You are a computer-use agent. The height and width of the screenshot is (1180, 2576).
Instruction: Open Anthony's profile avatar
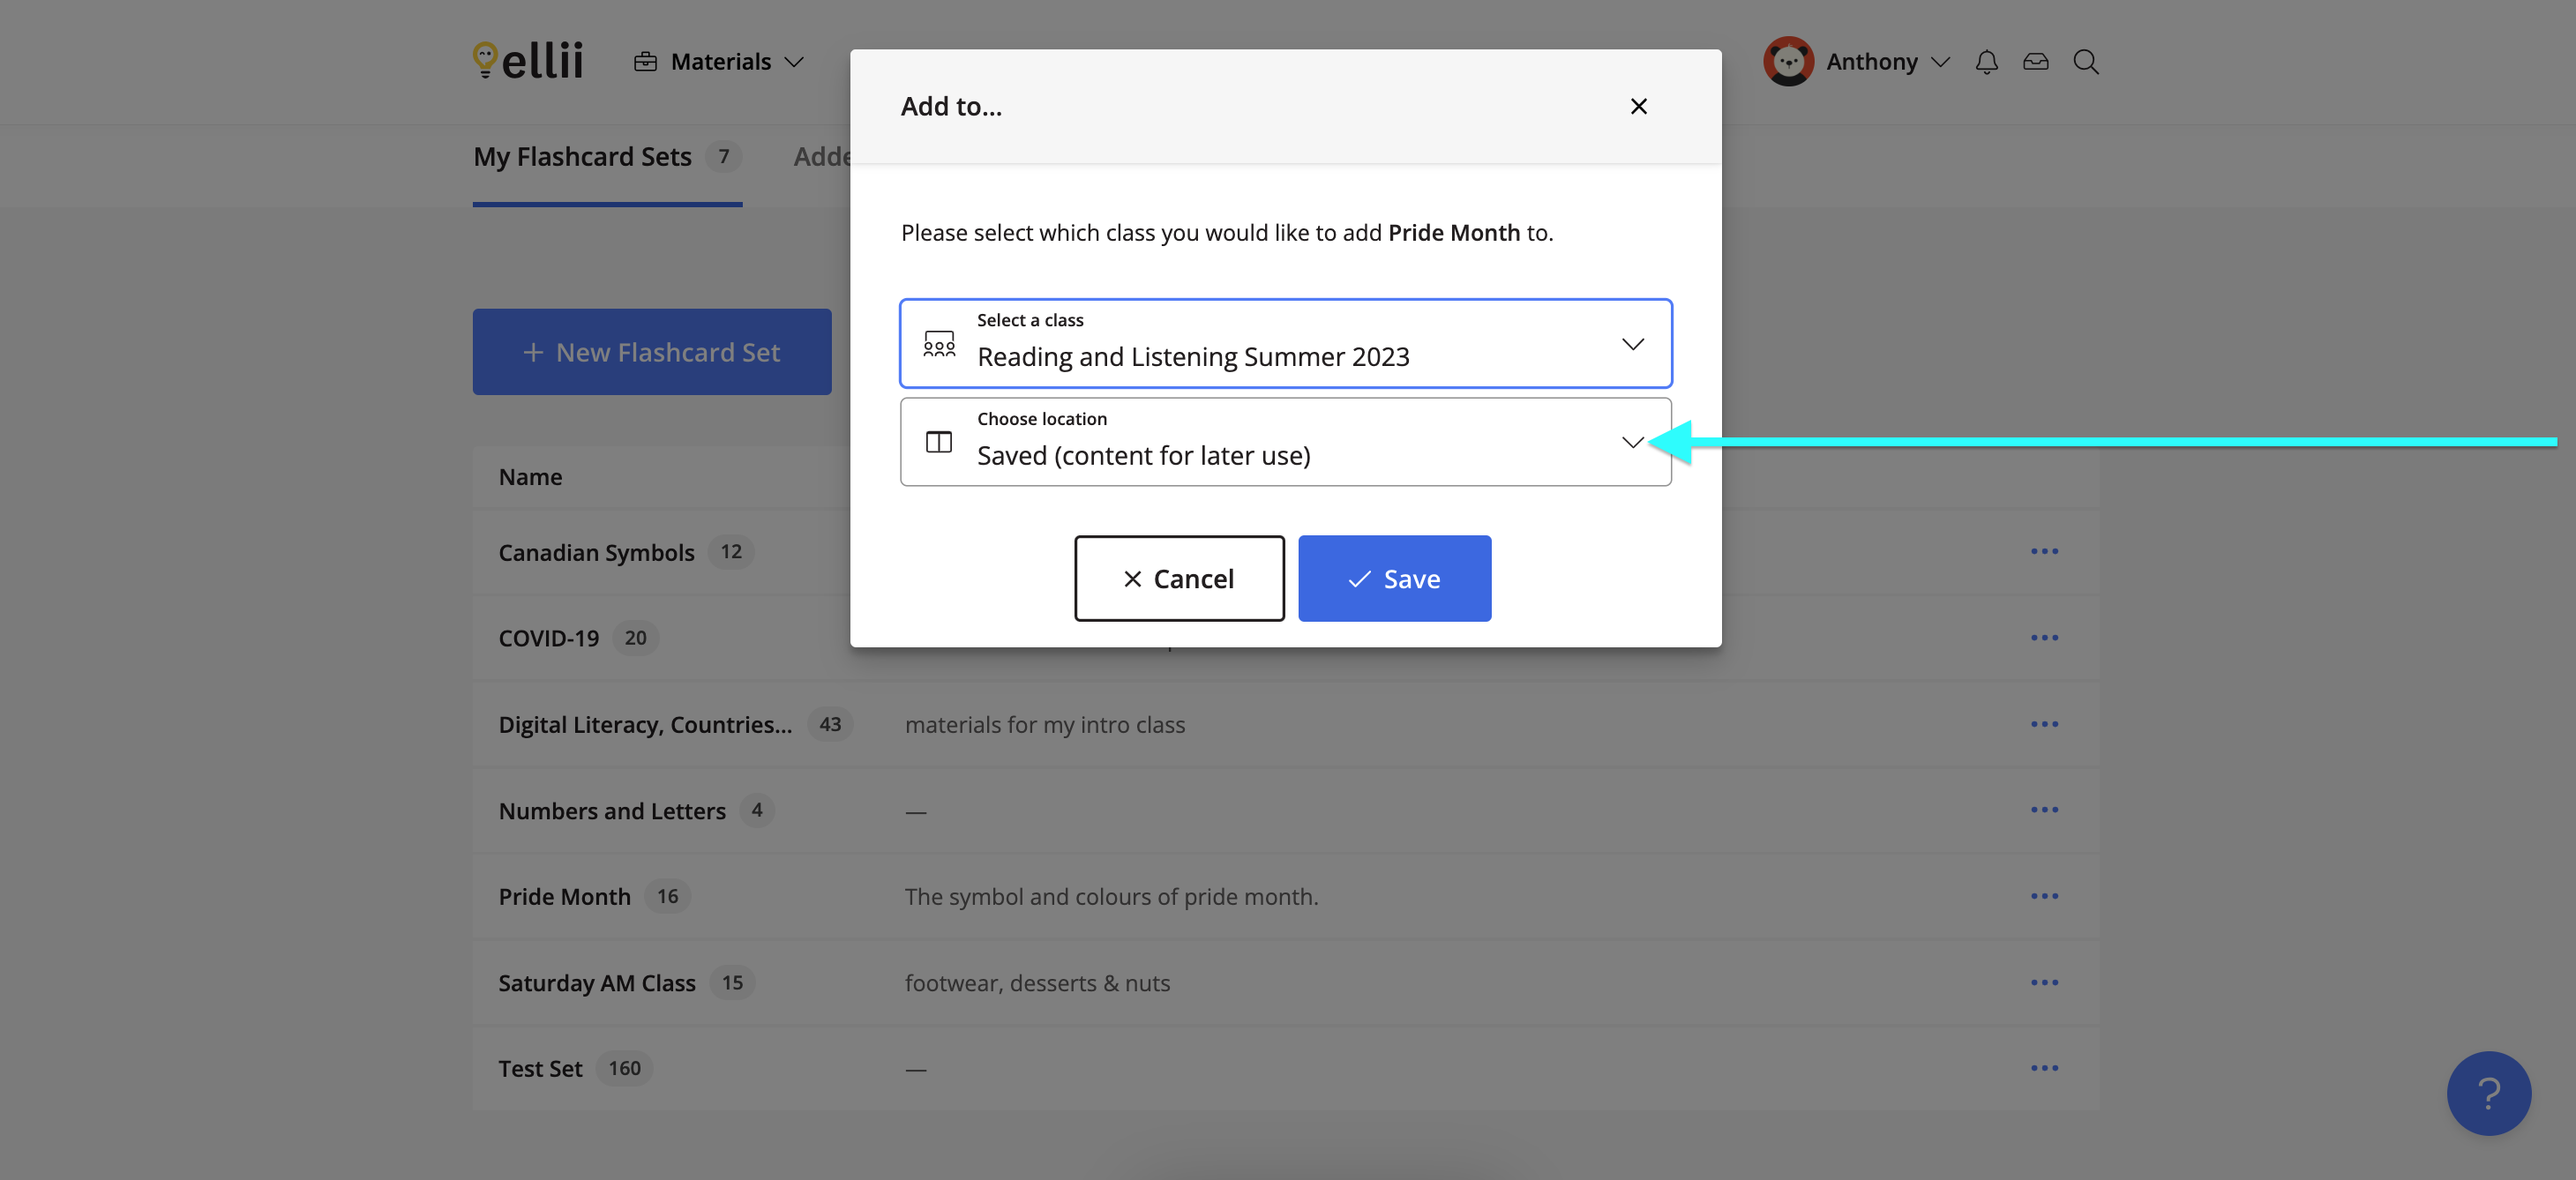(1788, 61)
